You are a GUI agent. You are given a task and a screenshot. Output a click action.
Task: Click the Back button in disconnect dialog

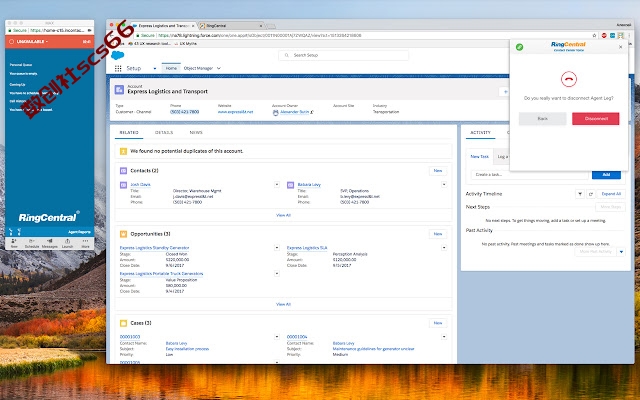pos(542,118)
